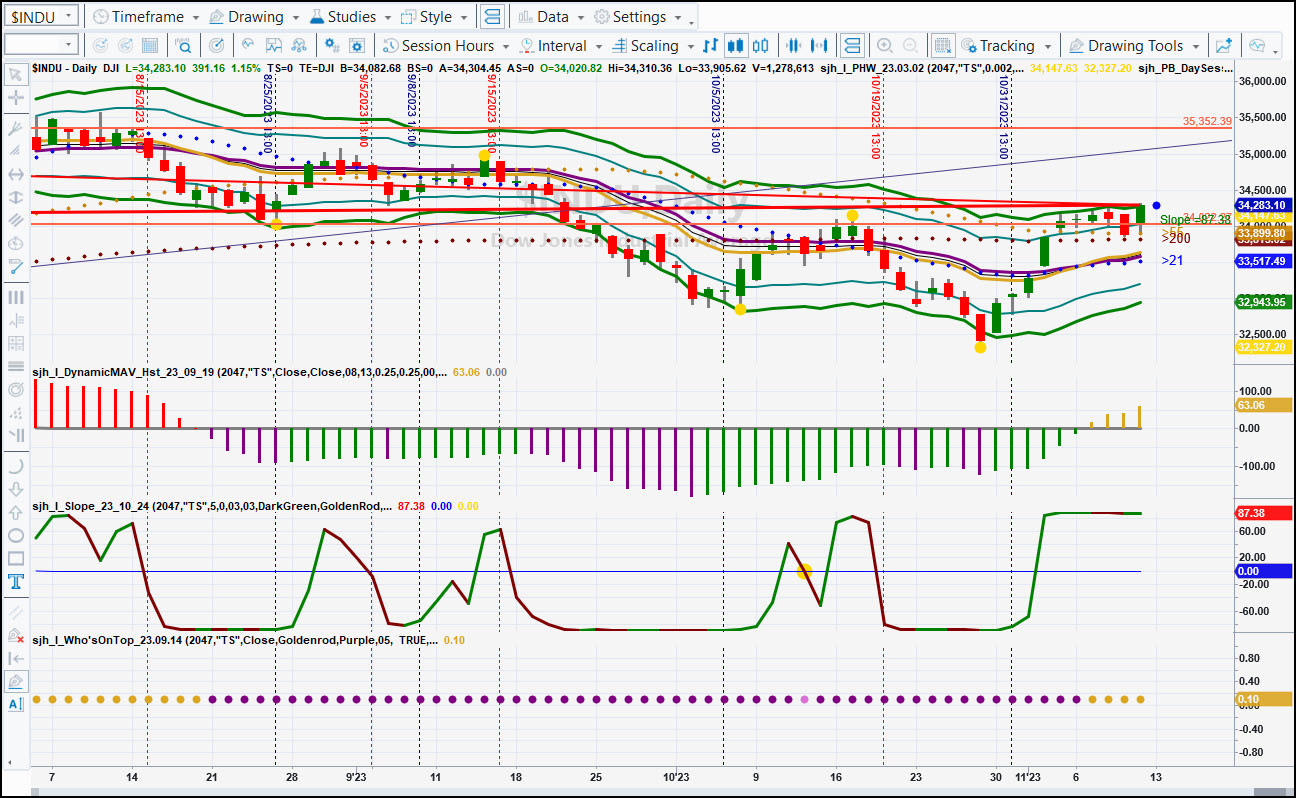Click the add chart plus icon
Viewport: 1296px width, 798px height.
pos(1224,46)
